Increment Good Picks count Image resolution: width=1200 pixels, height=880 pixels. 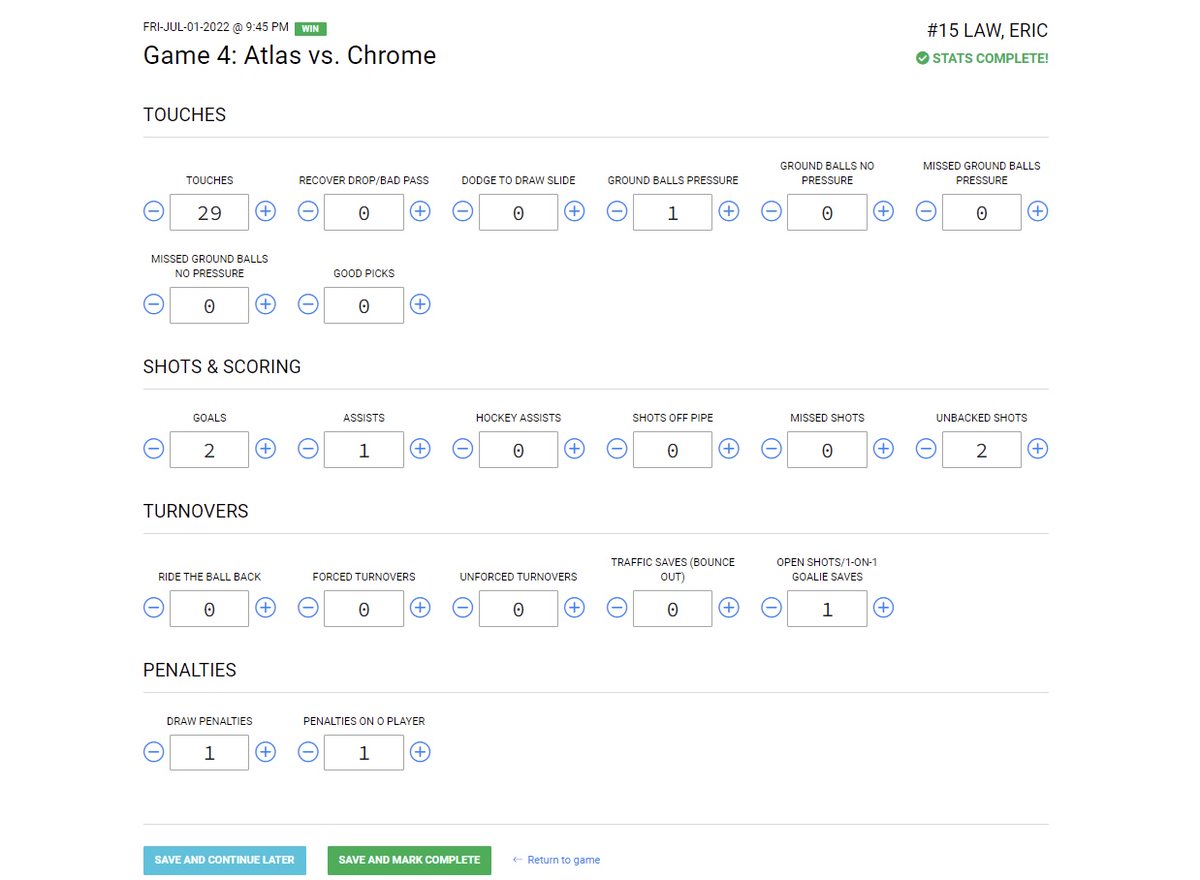point(420,304)
